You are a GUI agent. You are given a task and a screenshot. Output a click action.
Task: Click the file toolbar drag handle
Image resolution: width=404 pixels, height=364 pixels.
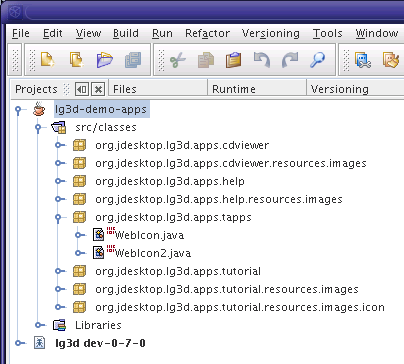[32, 60]
